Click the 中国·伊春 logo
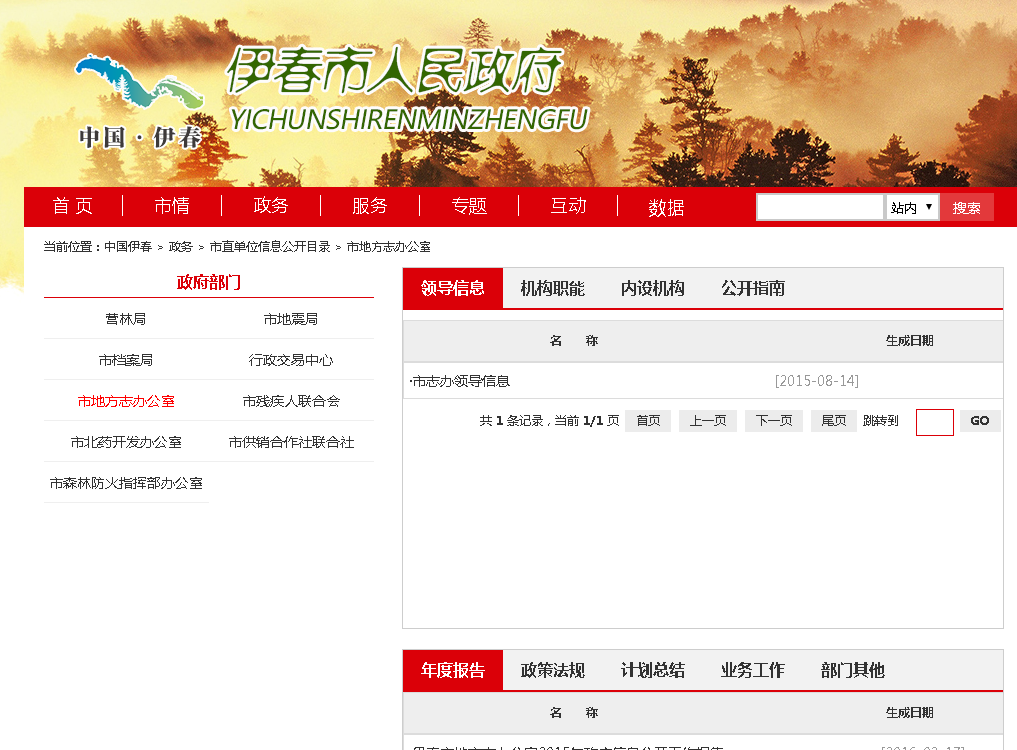 click(x=140, y=103)
